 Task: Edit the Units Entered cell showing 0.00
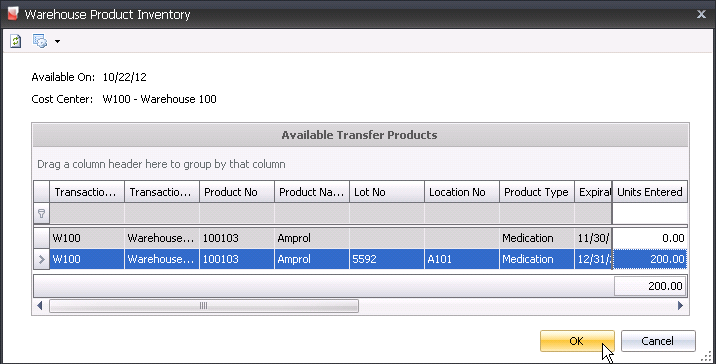pos(650,238)
